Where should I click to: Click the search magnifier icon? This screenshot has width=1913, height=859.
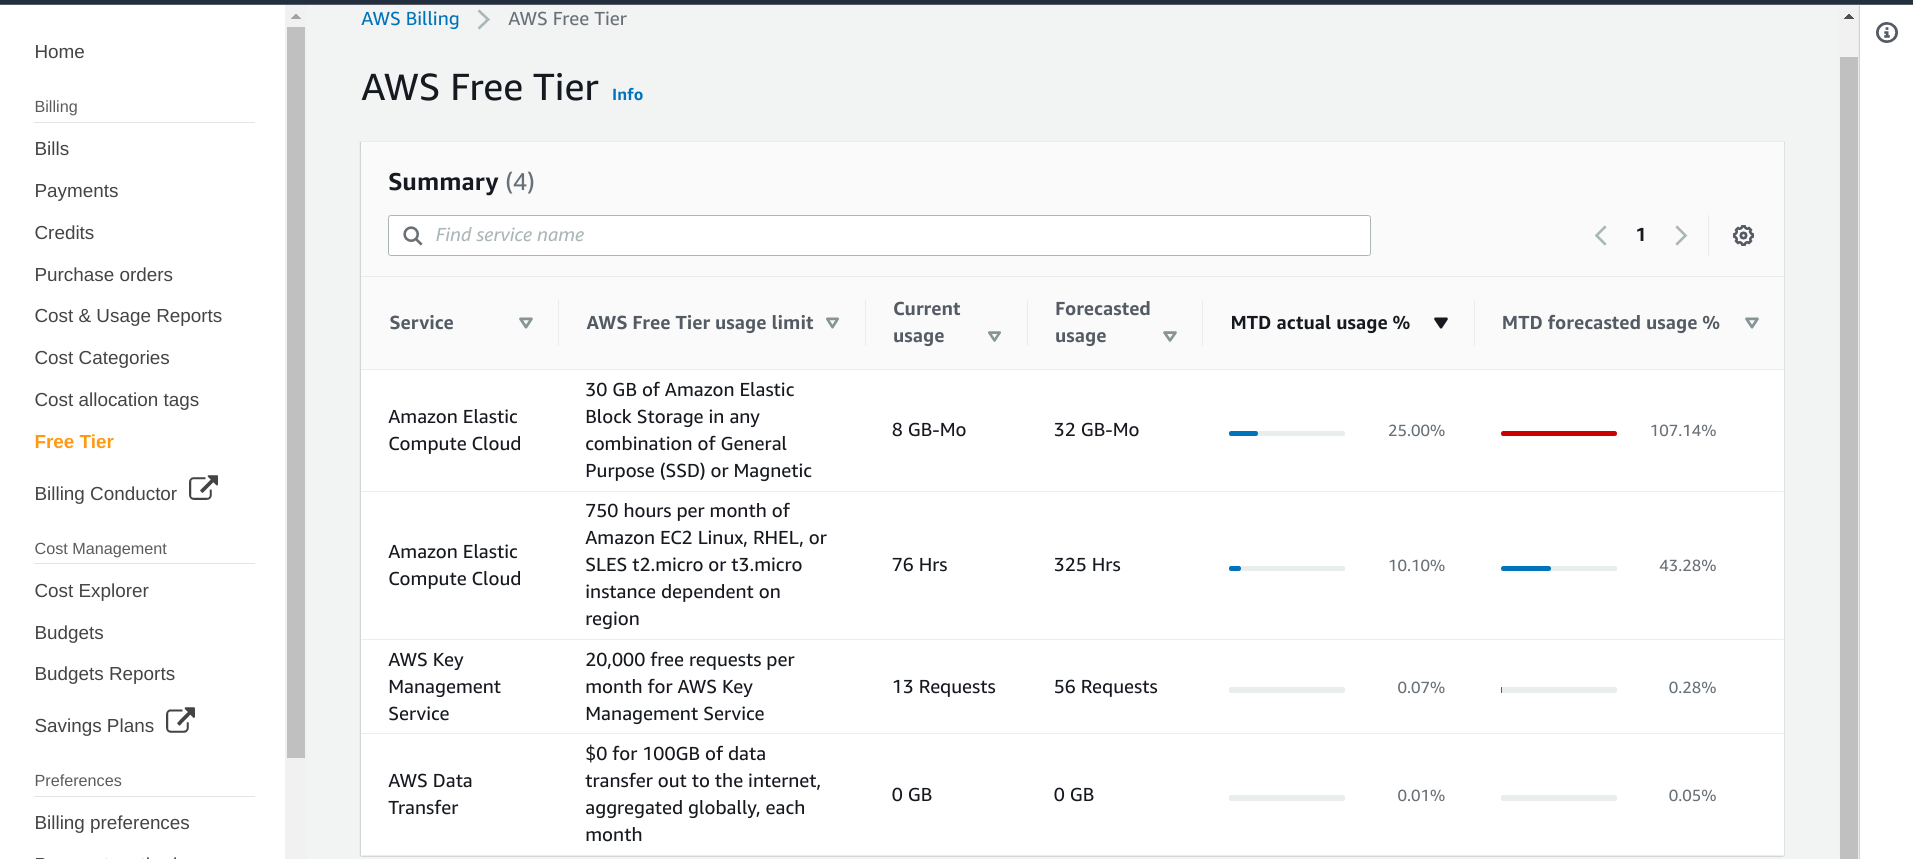(412, 235)
